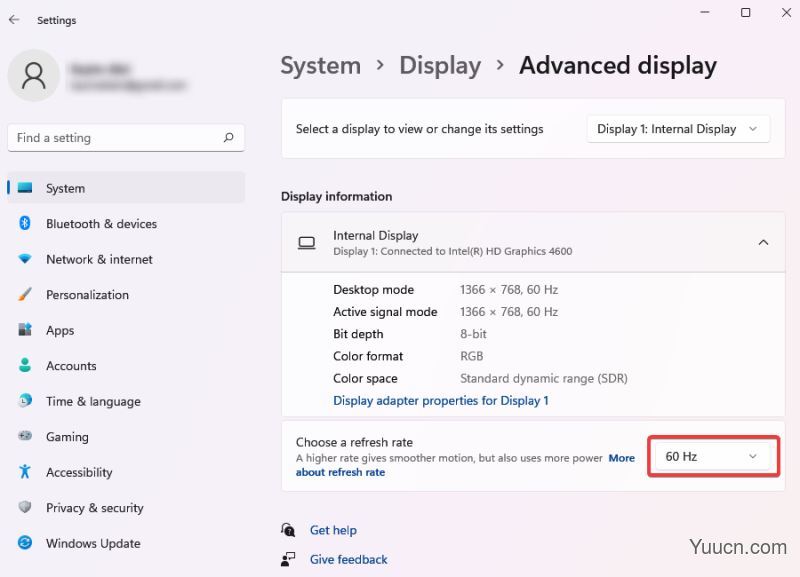Click the Internal Display laptop icon
800x577 pixels.
point(307,243)
